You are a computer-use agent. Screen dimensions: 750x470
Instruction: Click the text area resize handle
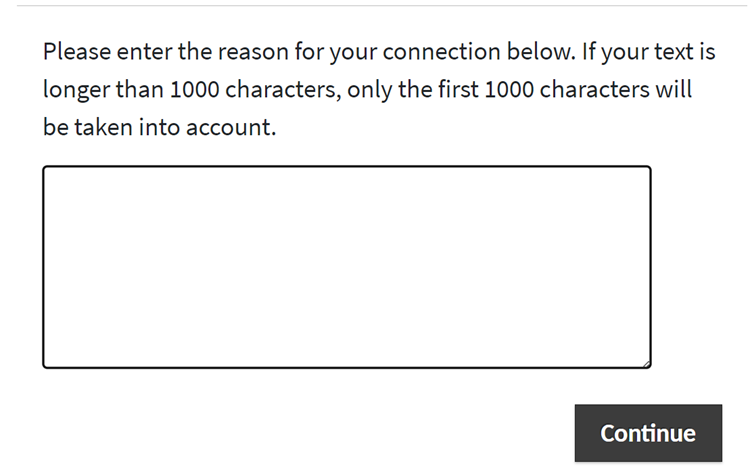coord(646,363)
